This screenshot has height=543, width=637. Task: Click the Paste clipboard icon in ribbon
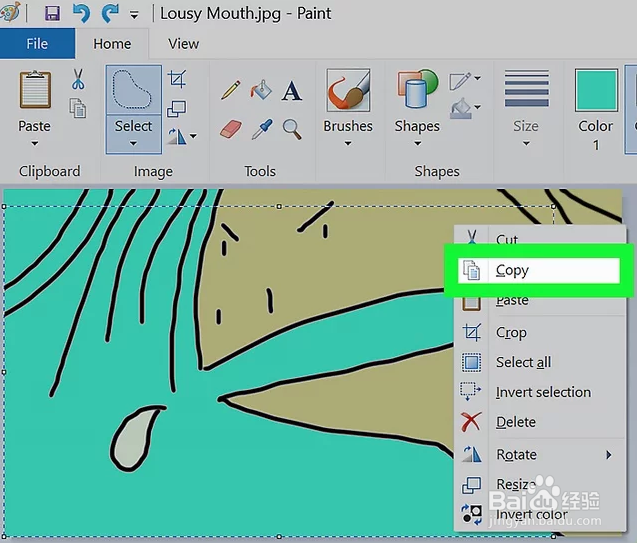(35, 89)
